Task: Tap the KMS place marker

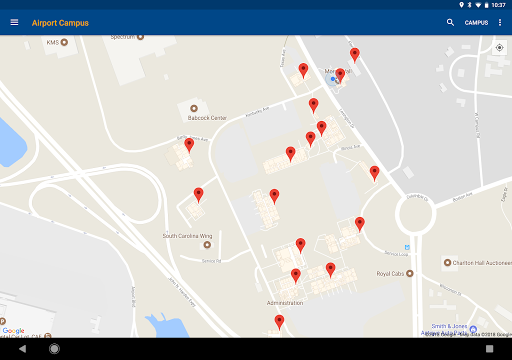Action: (64, 42)
